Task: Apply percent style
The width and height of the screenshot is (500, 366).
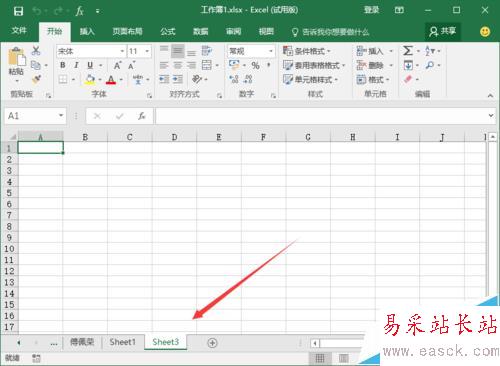Action: pos(255,65)
